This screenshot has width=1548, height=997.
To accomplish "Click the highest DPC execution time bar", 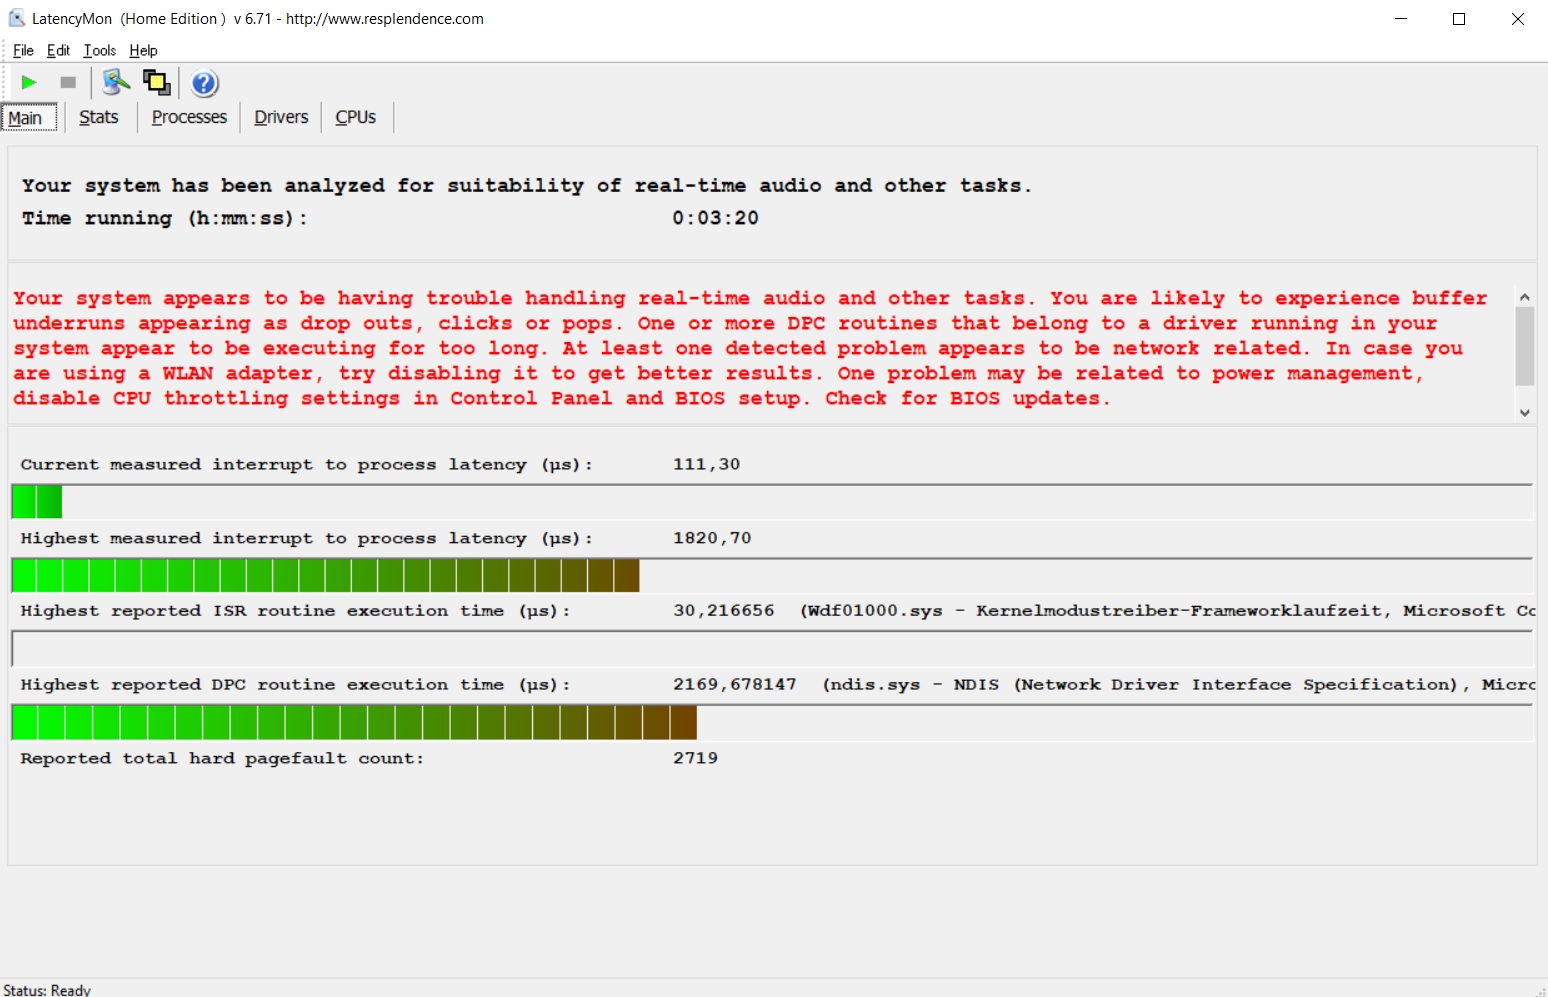I will tap(772, 722).
